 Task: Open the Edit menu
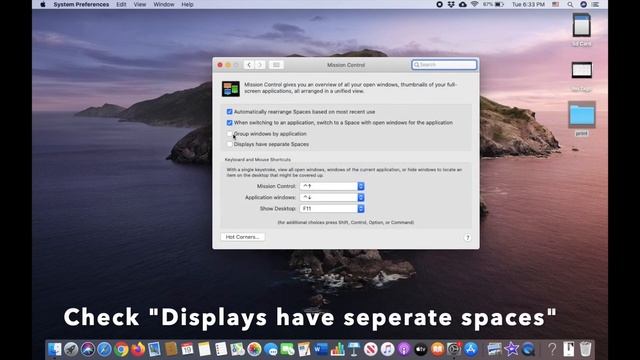(121, 4)
